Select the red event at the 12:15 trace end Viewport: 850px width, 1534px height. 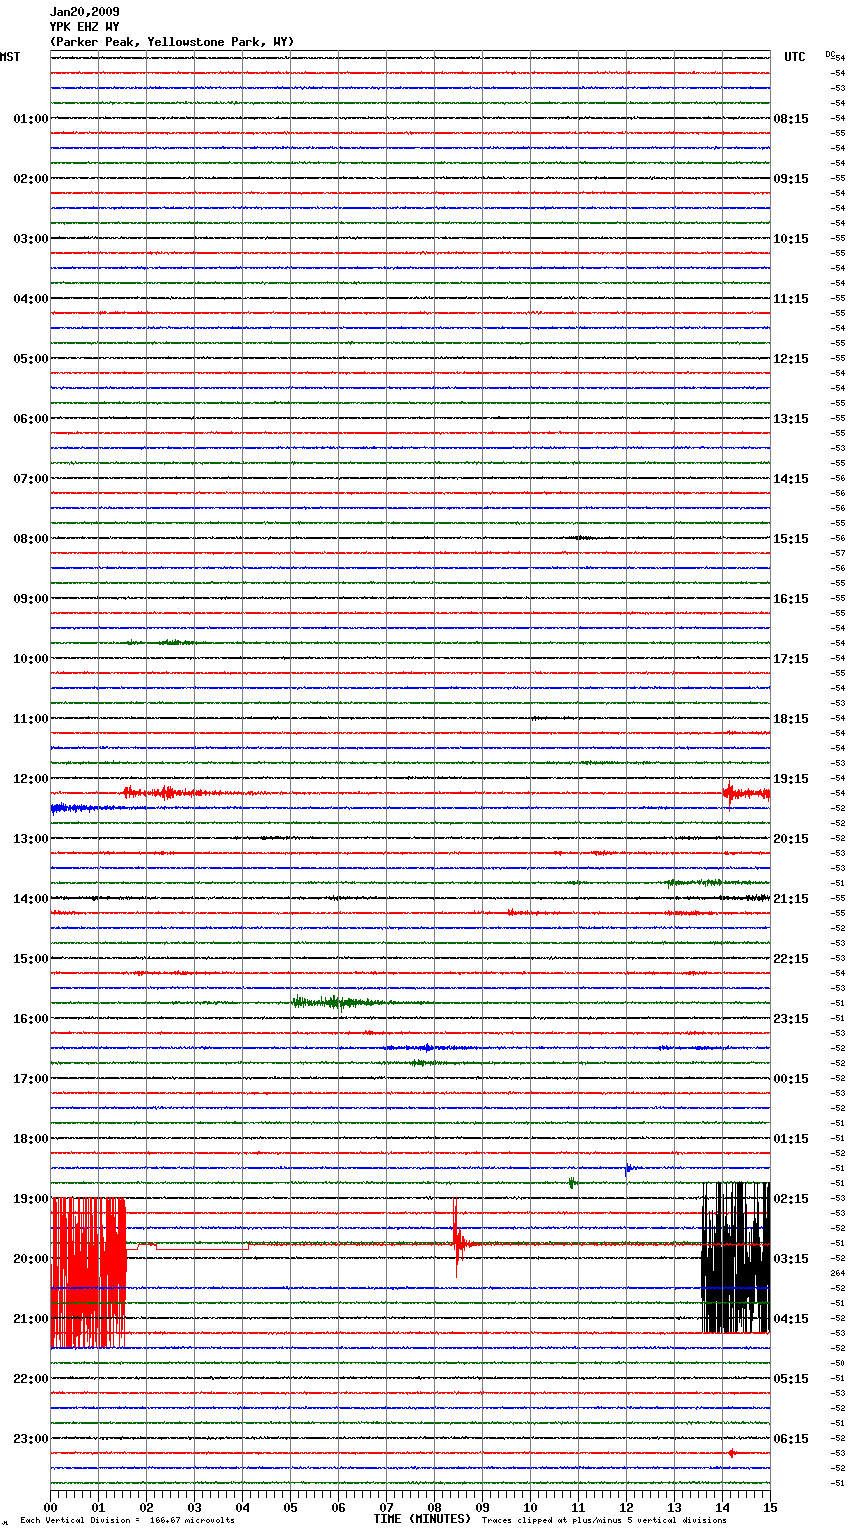746,794
